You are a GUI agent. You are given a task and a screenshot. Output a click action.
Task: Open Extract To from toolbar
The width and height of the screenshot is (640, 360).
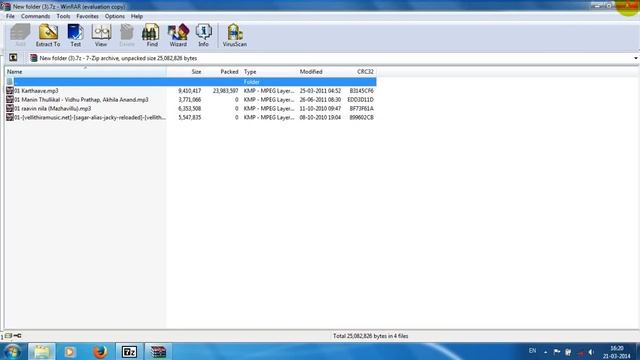[48, 35]
